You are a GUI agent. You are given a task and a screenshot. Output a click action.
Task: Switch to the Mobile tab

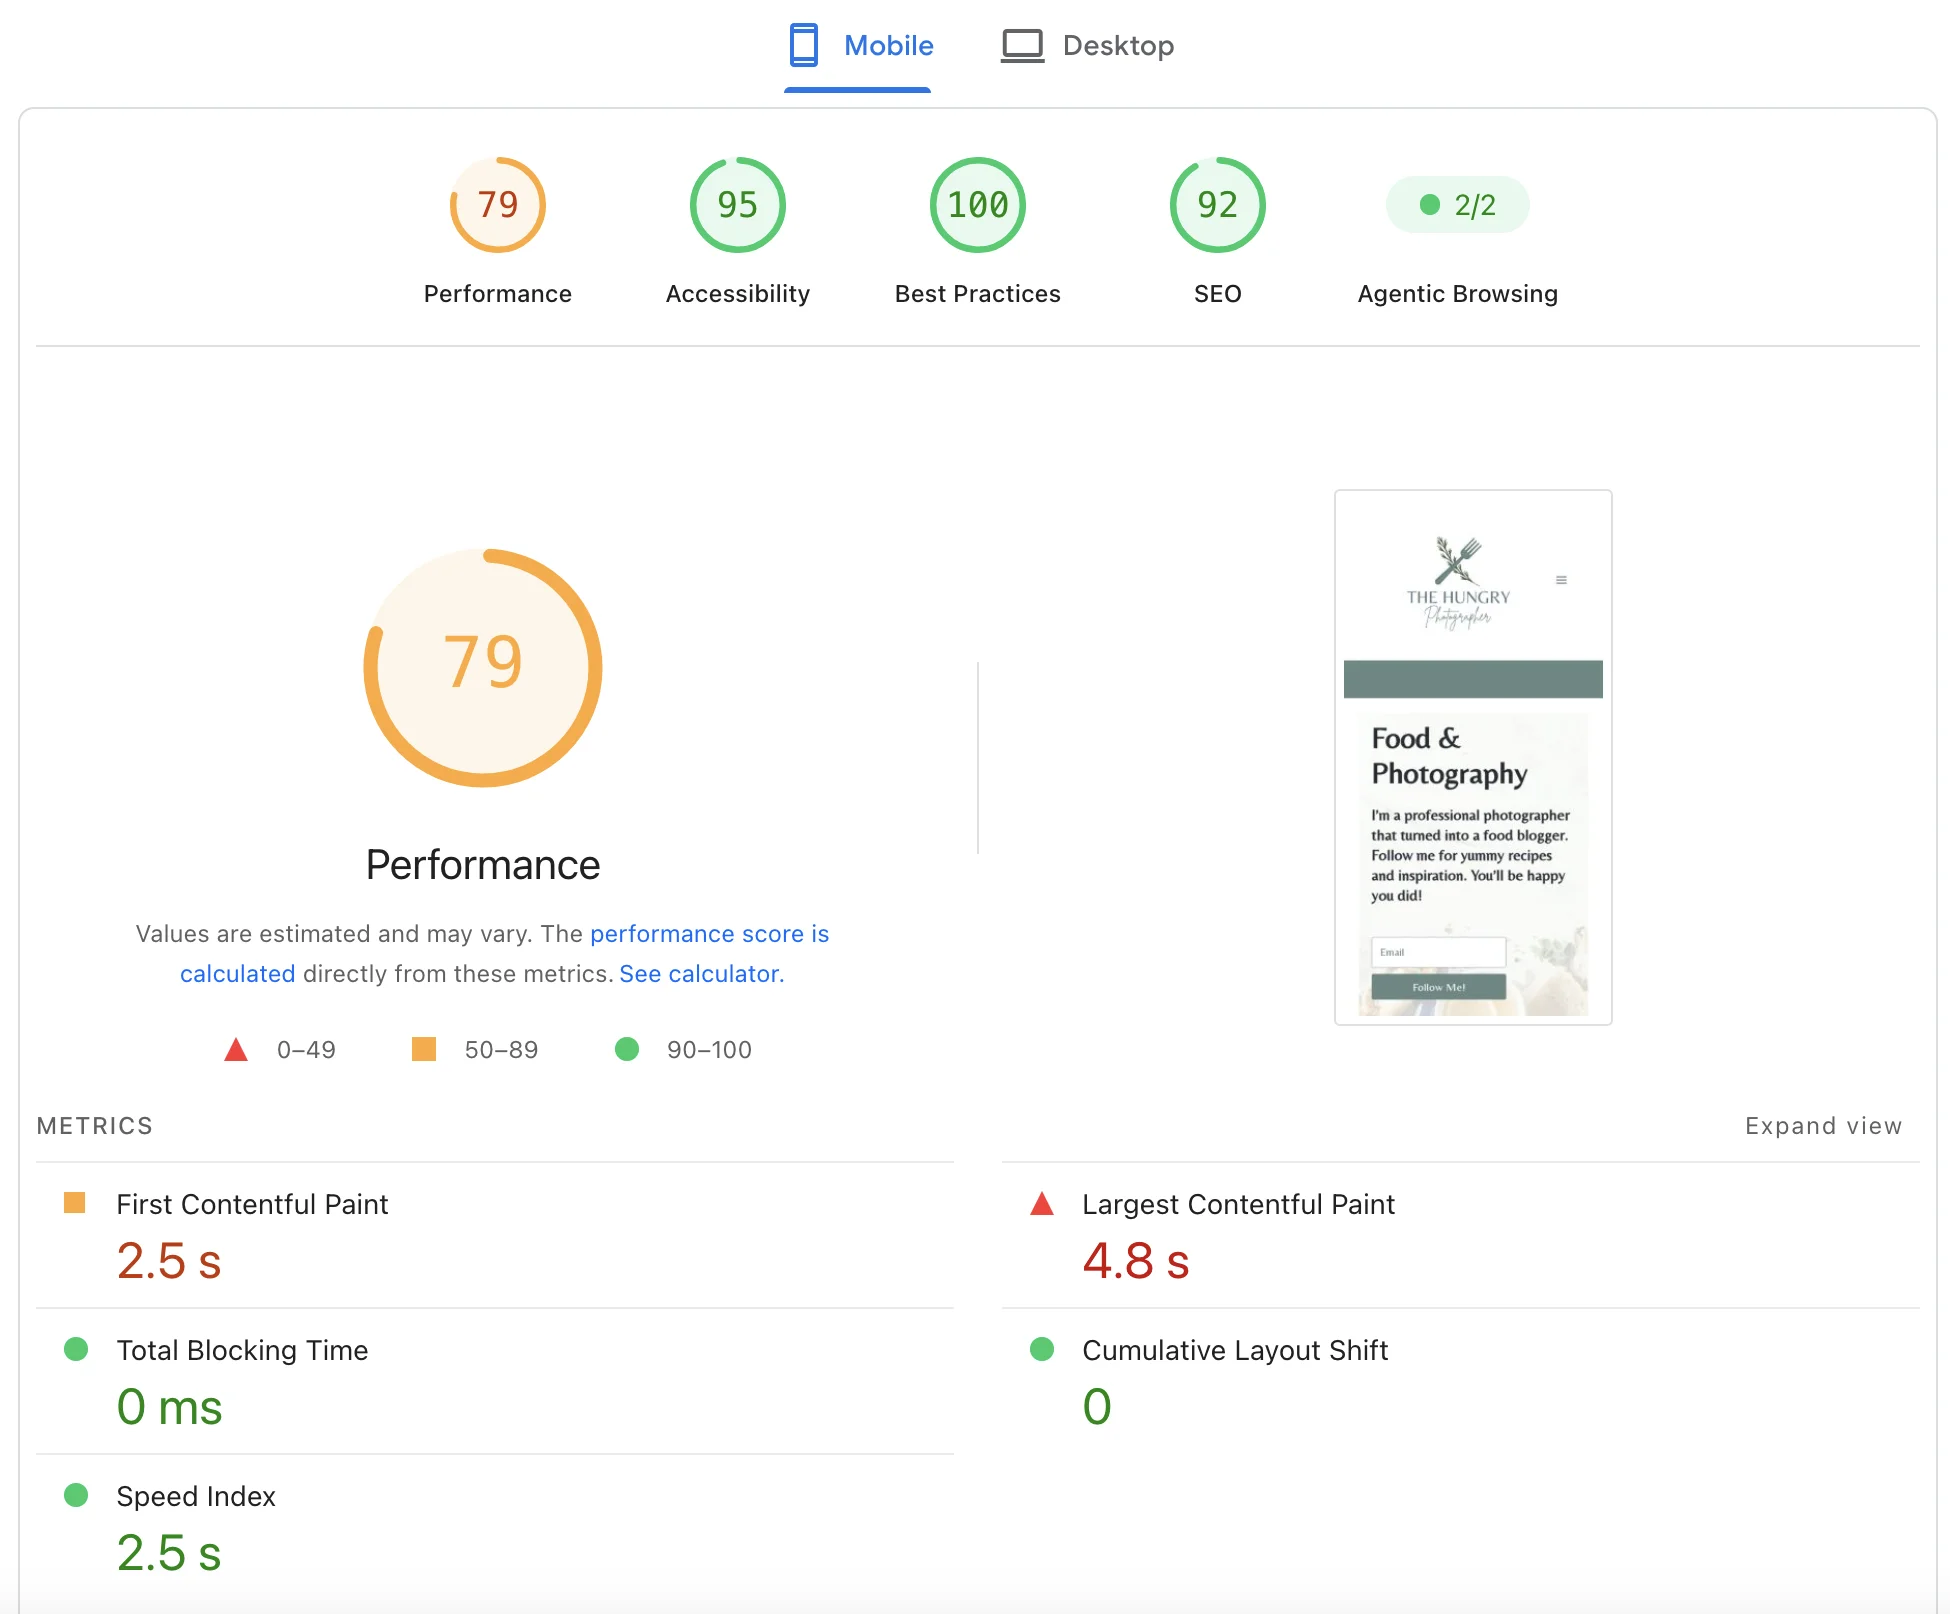tap(858, 46)
